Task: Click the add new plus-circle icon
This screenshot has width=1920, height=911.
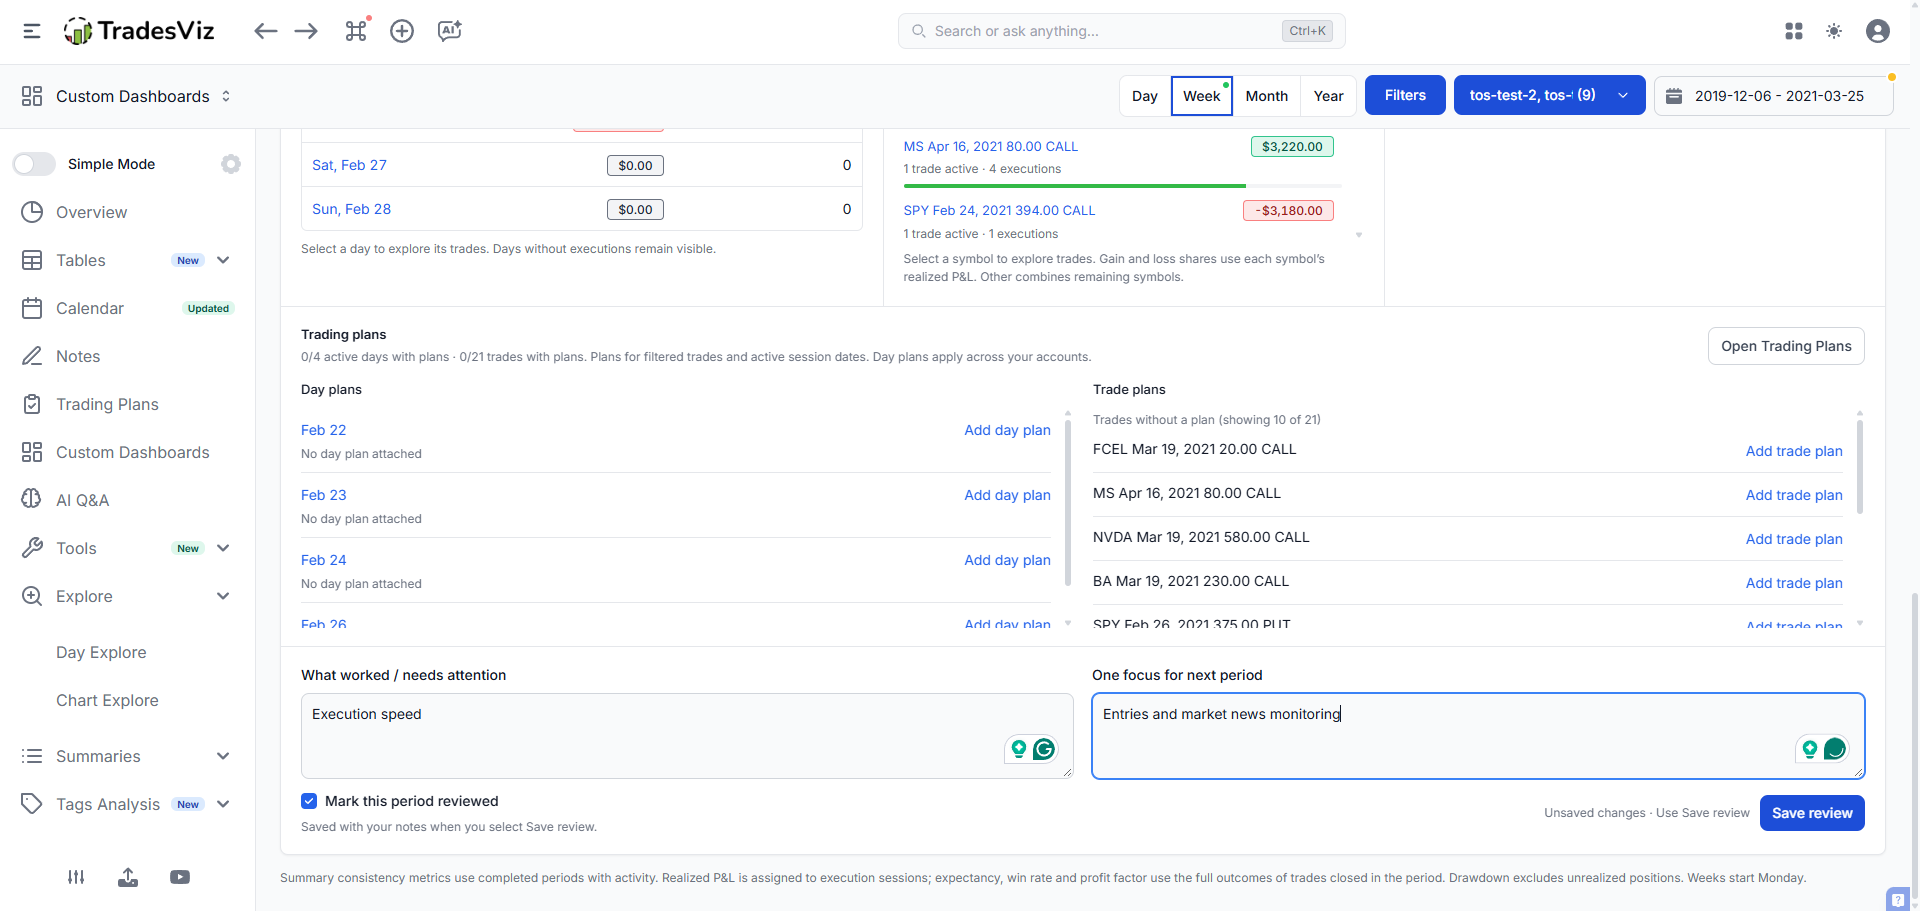Action: tap(402, 31)
